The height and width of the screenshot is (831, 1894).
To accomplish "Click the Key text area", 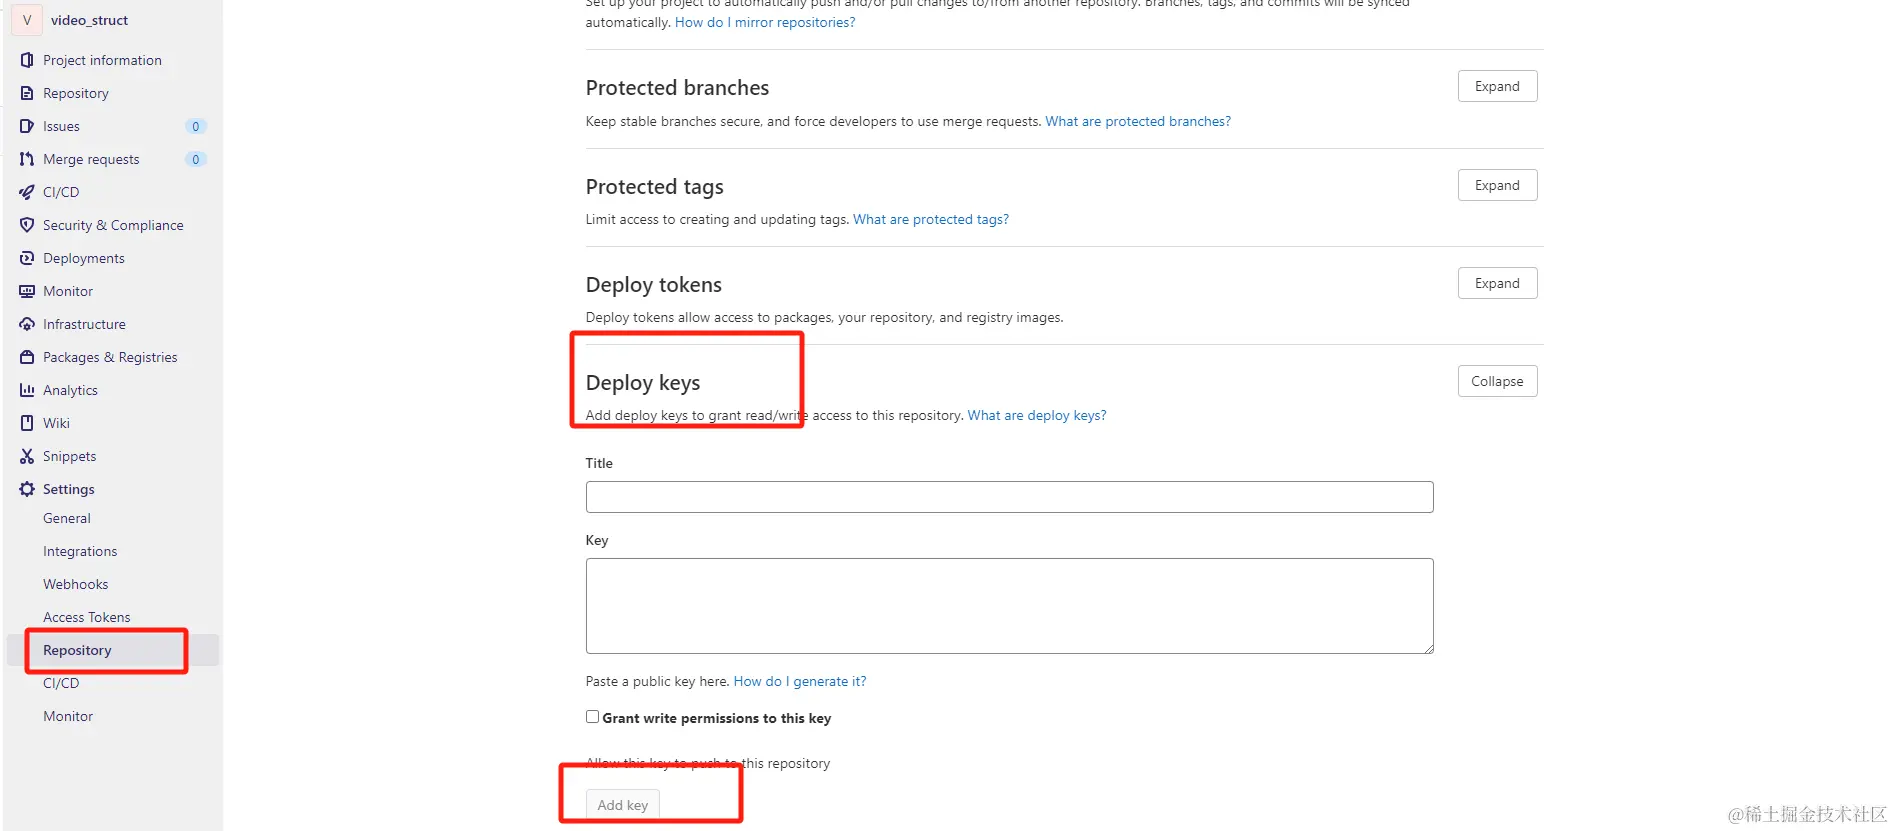I will point(1008,605).
